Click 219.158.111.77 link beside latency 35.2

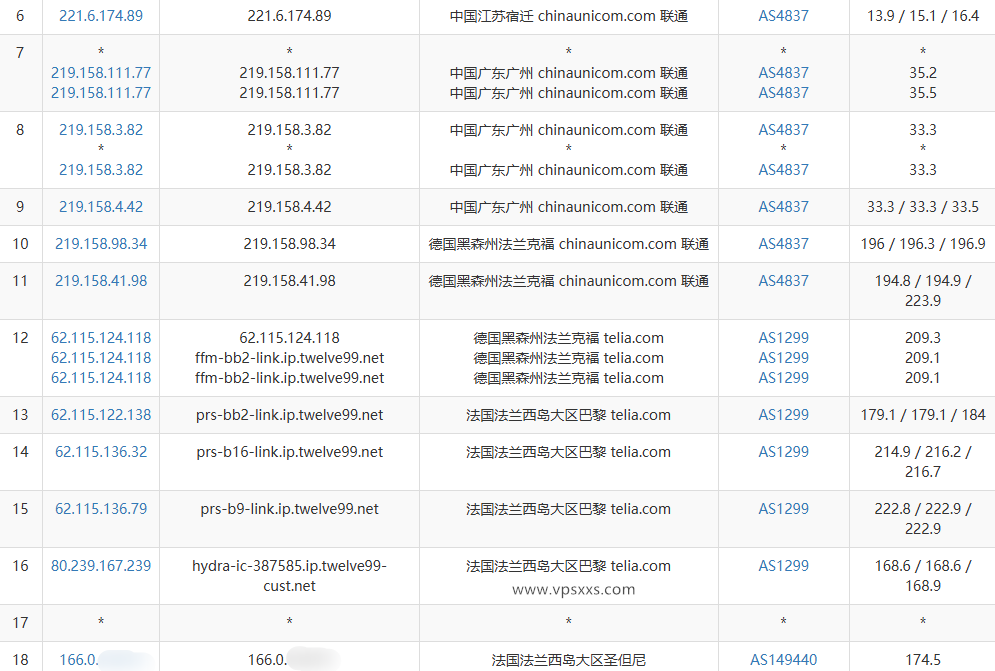(x=101, y=73)
